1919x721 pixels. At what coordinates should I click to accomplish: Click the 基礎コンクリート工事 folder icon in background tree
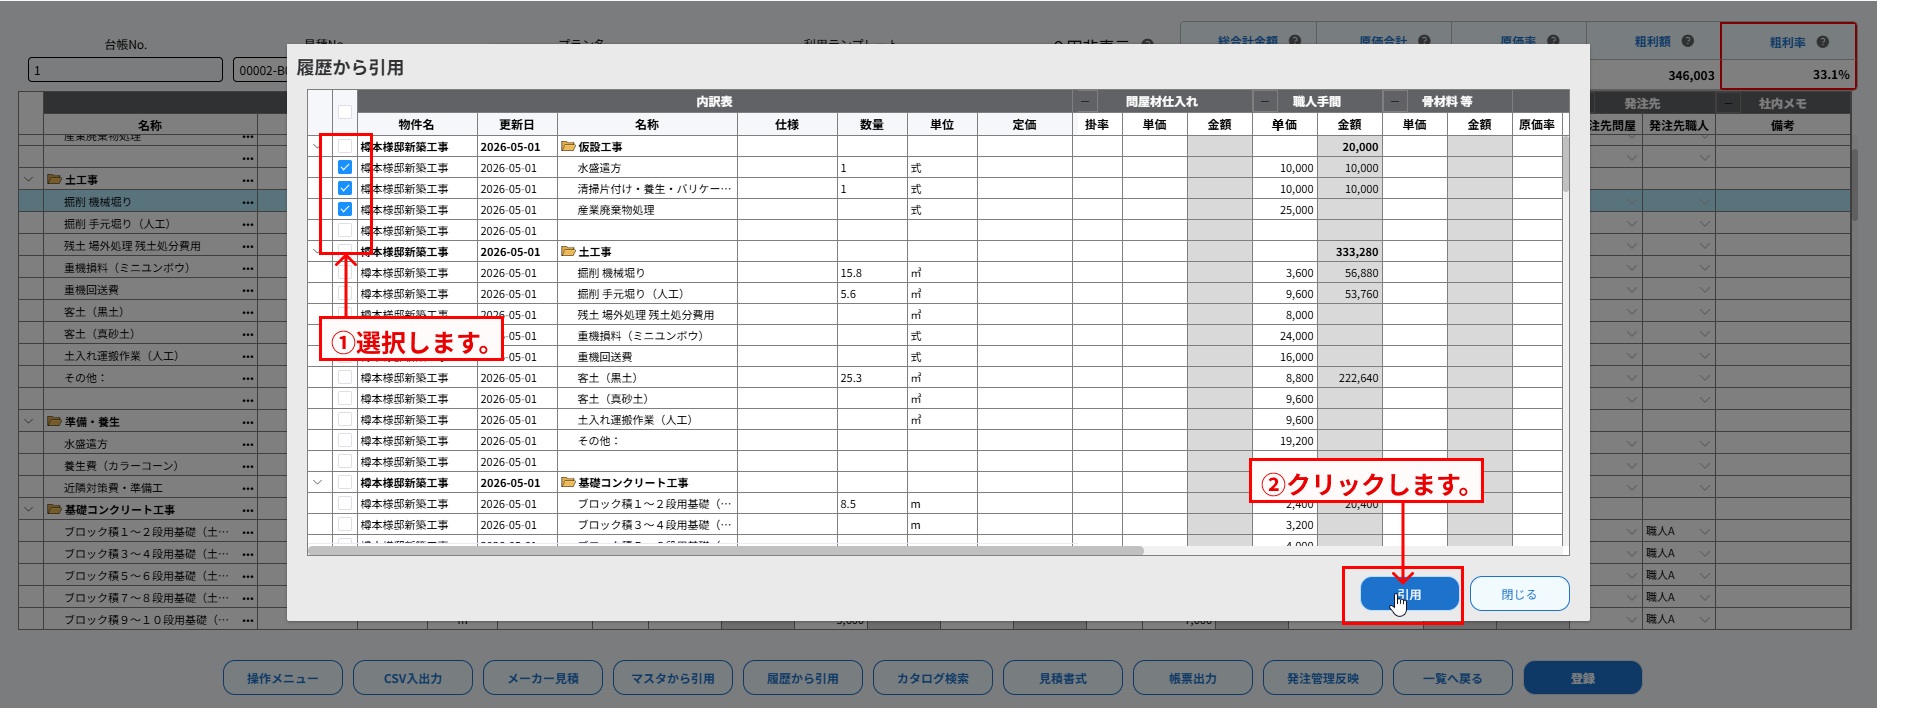[54, 509]
